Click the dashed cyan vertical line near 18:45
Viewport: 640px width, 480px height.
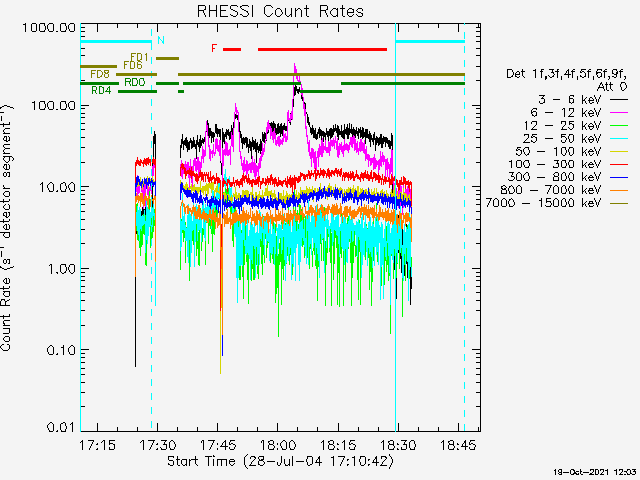pyautogui.click(x=464, y=227)
